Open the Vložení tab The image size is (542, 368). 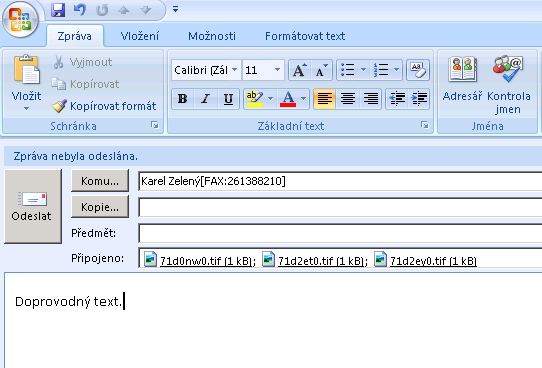(140, 36)
